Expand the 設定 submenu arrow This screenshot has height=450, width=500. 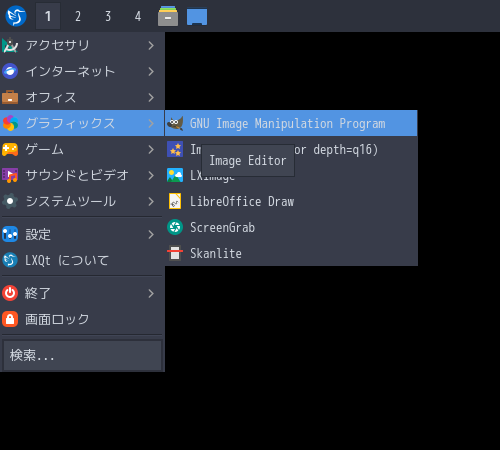[x=151, y=234]
